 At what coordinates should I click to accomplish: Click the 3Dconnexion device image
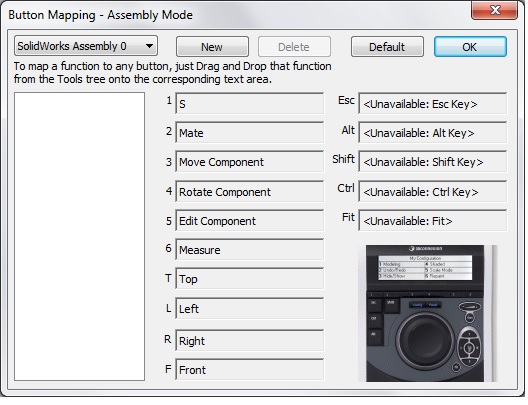[x=428, y=313]
